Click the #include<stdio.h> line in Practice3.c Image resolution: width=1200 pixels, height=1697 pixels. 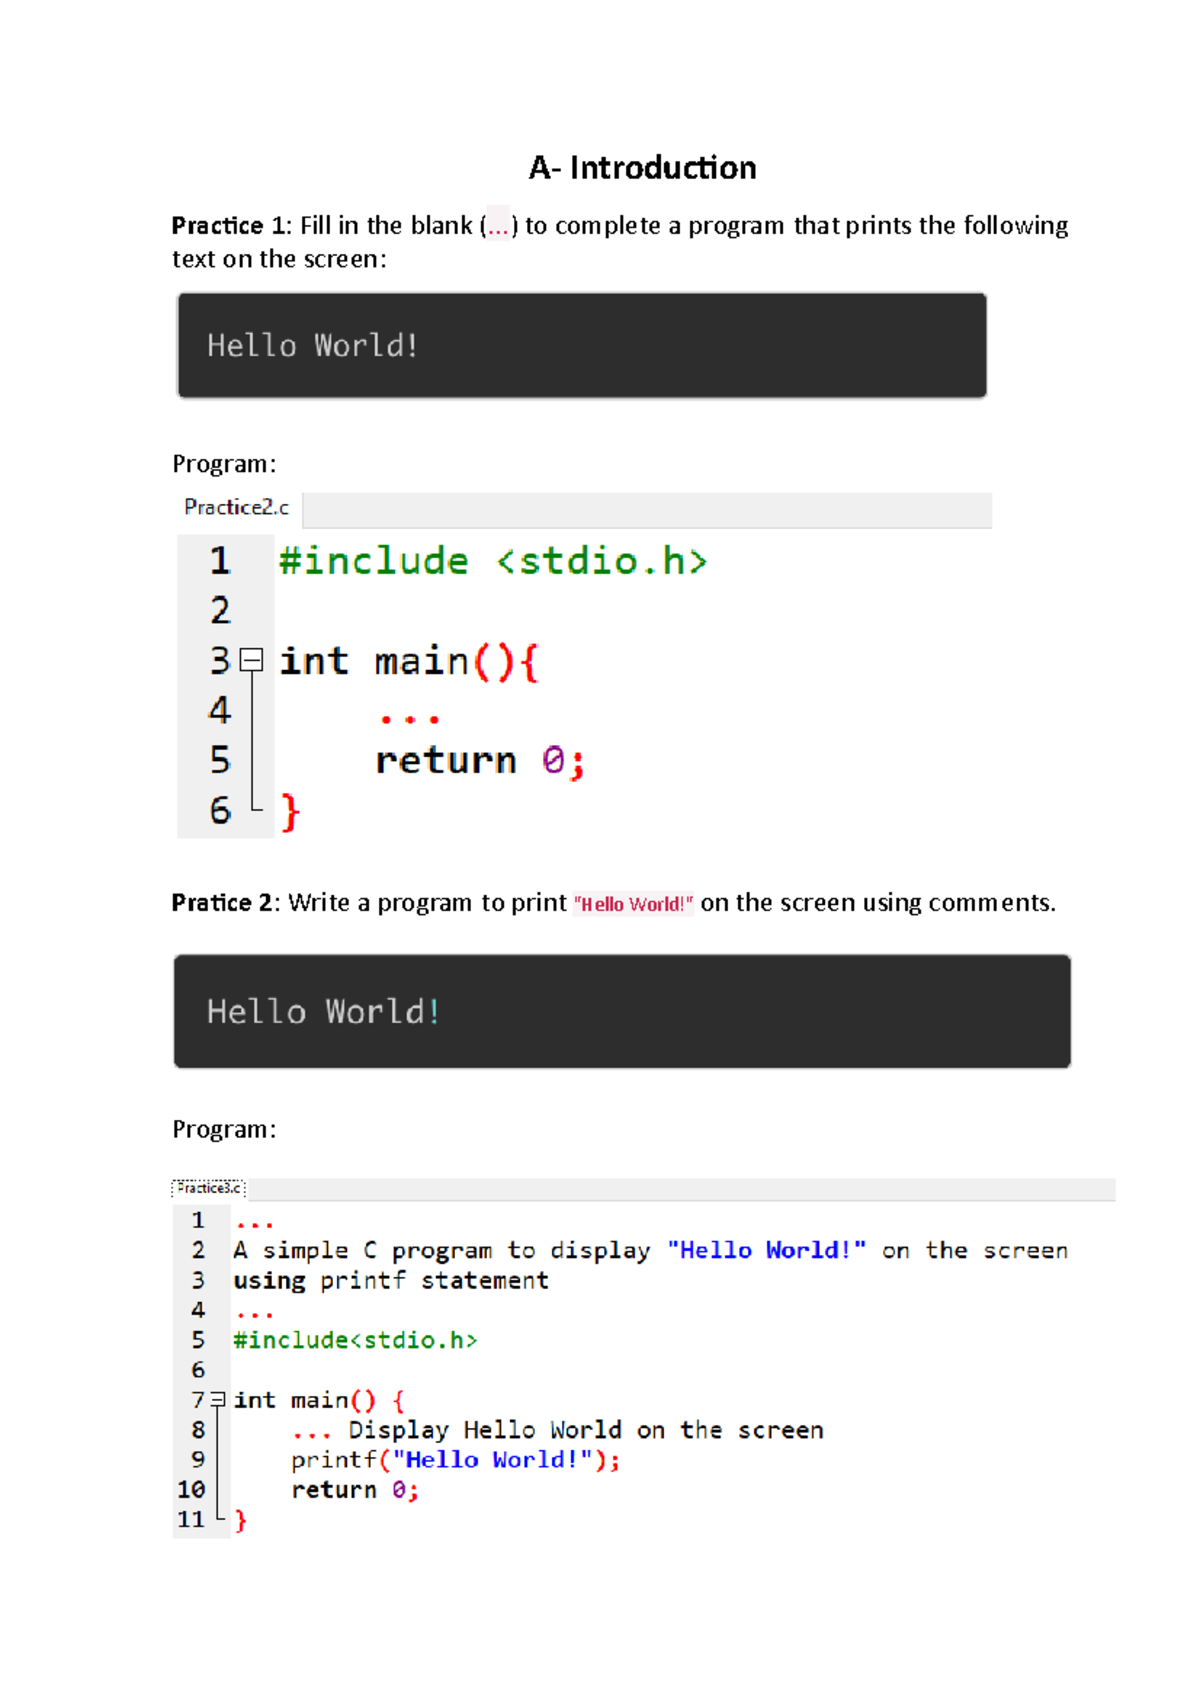coord(355,1340)
